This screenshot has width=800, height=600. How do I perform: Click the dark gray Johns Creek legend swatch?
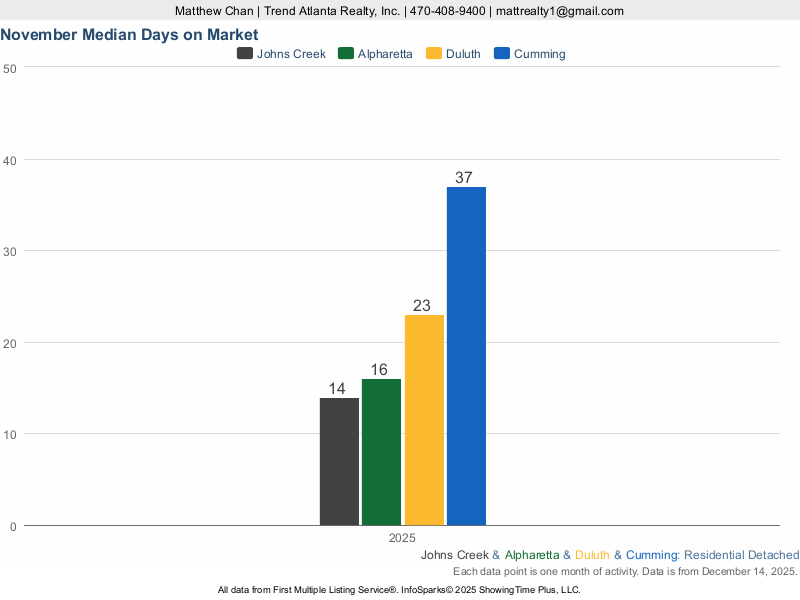click(x=244, y=54)
